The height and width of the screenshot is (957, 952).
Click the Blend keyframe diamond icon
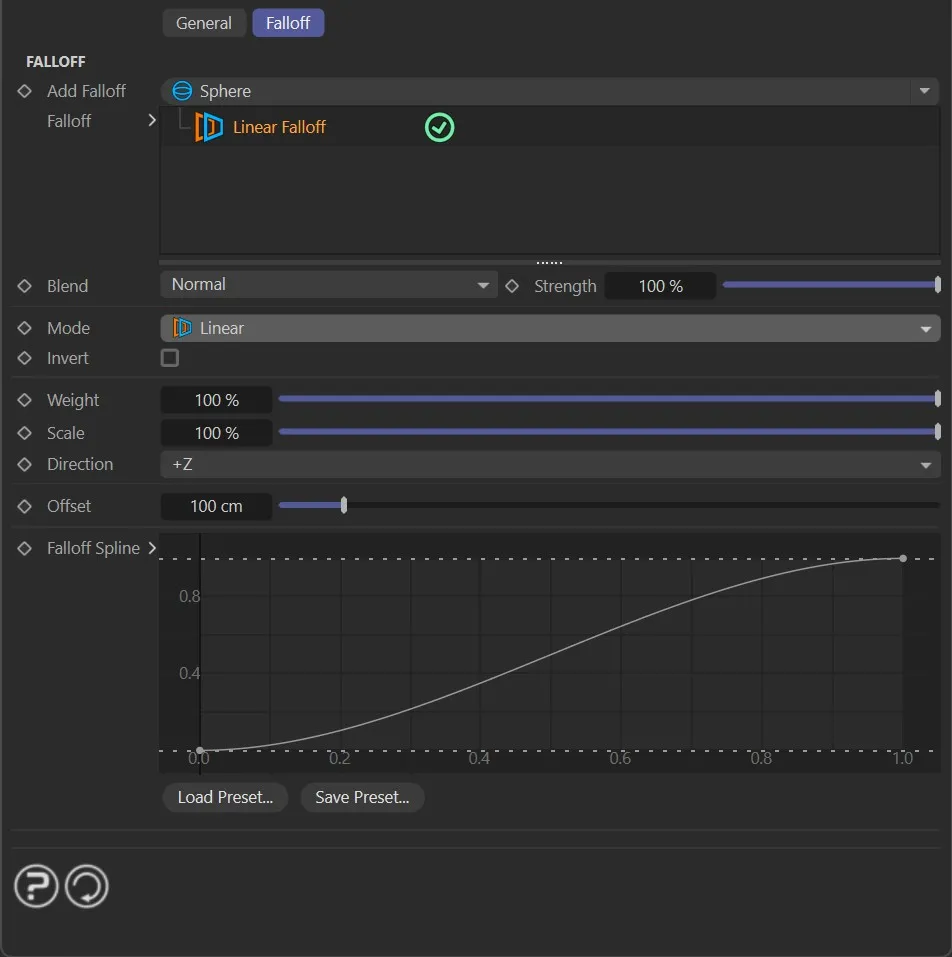tap(25, 286)
